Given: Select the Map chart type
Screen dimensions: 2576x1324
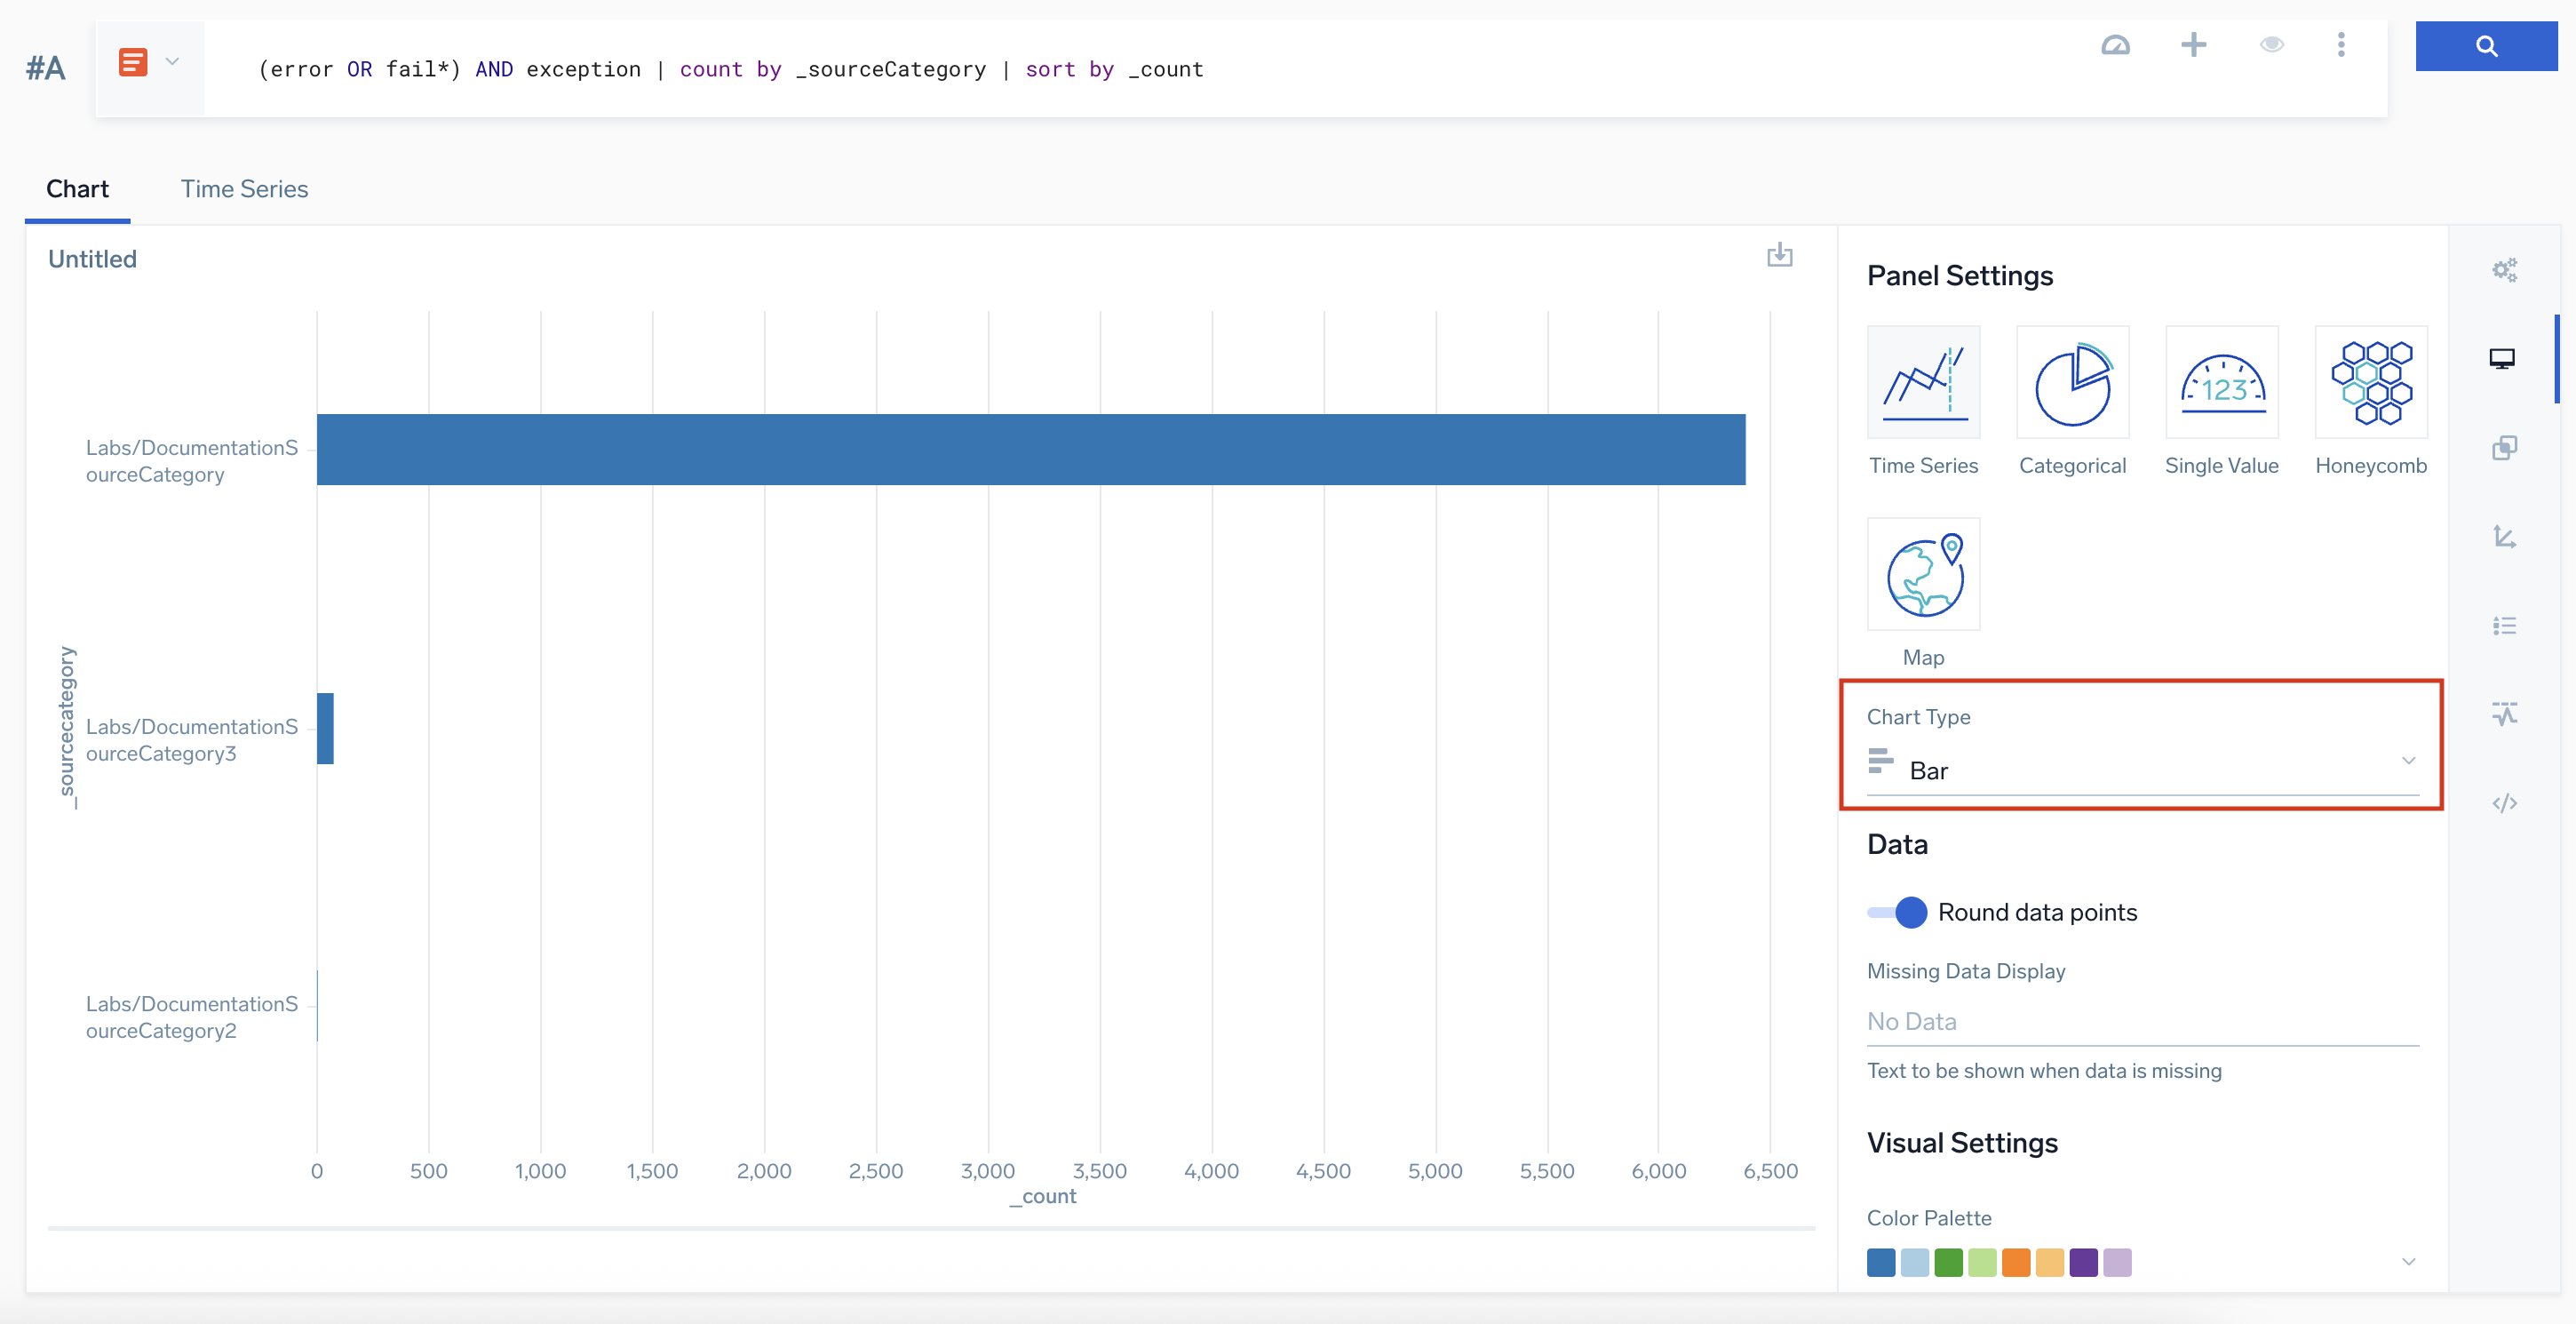Looking at the screenshot, I should tap(1923, 574).
